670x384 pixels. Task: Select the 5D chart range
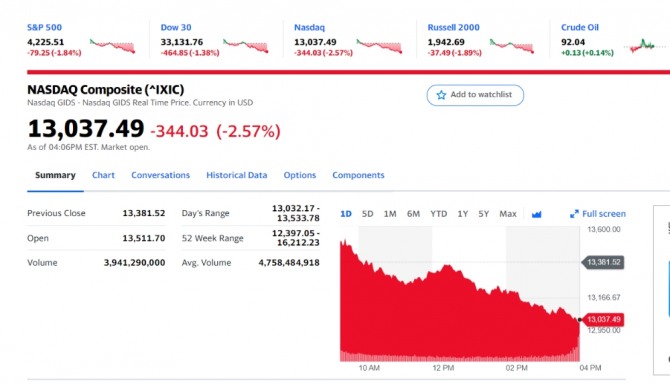click(x=367, y=214)
